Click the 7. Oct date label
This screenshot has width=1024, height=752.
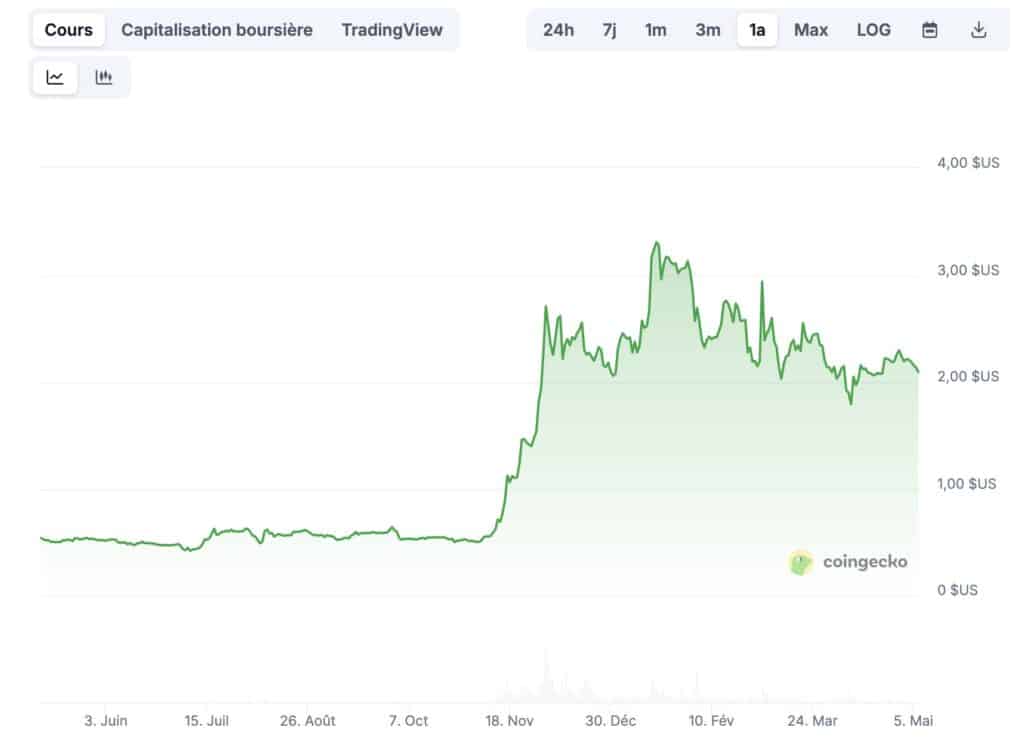408,721
